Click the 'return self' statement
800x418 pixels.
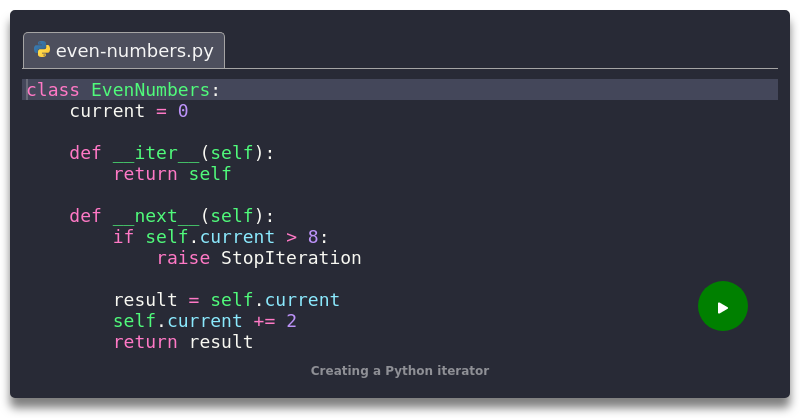tap(172, 174)
